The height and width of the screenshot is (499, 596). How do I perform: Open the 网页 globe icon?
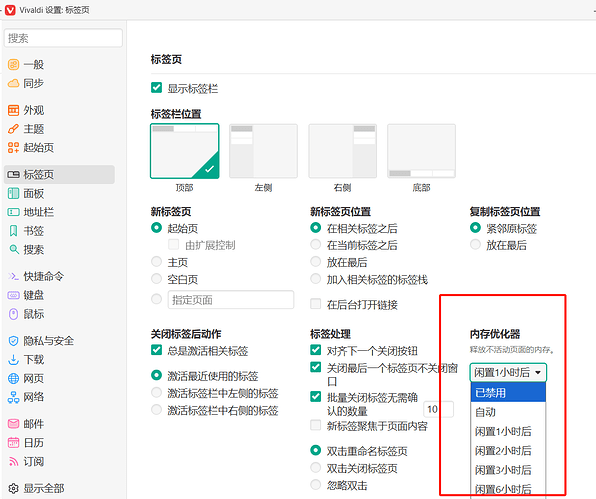click(13, 379)
